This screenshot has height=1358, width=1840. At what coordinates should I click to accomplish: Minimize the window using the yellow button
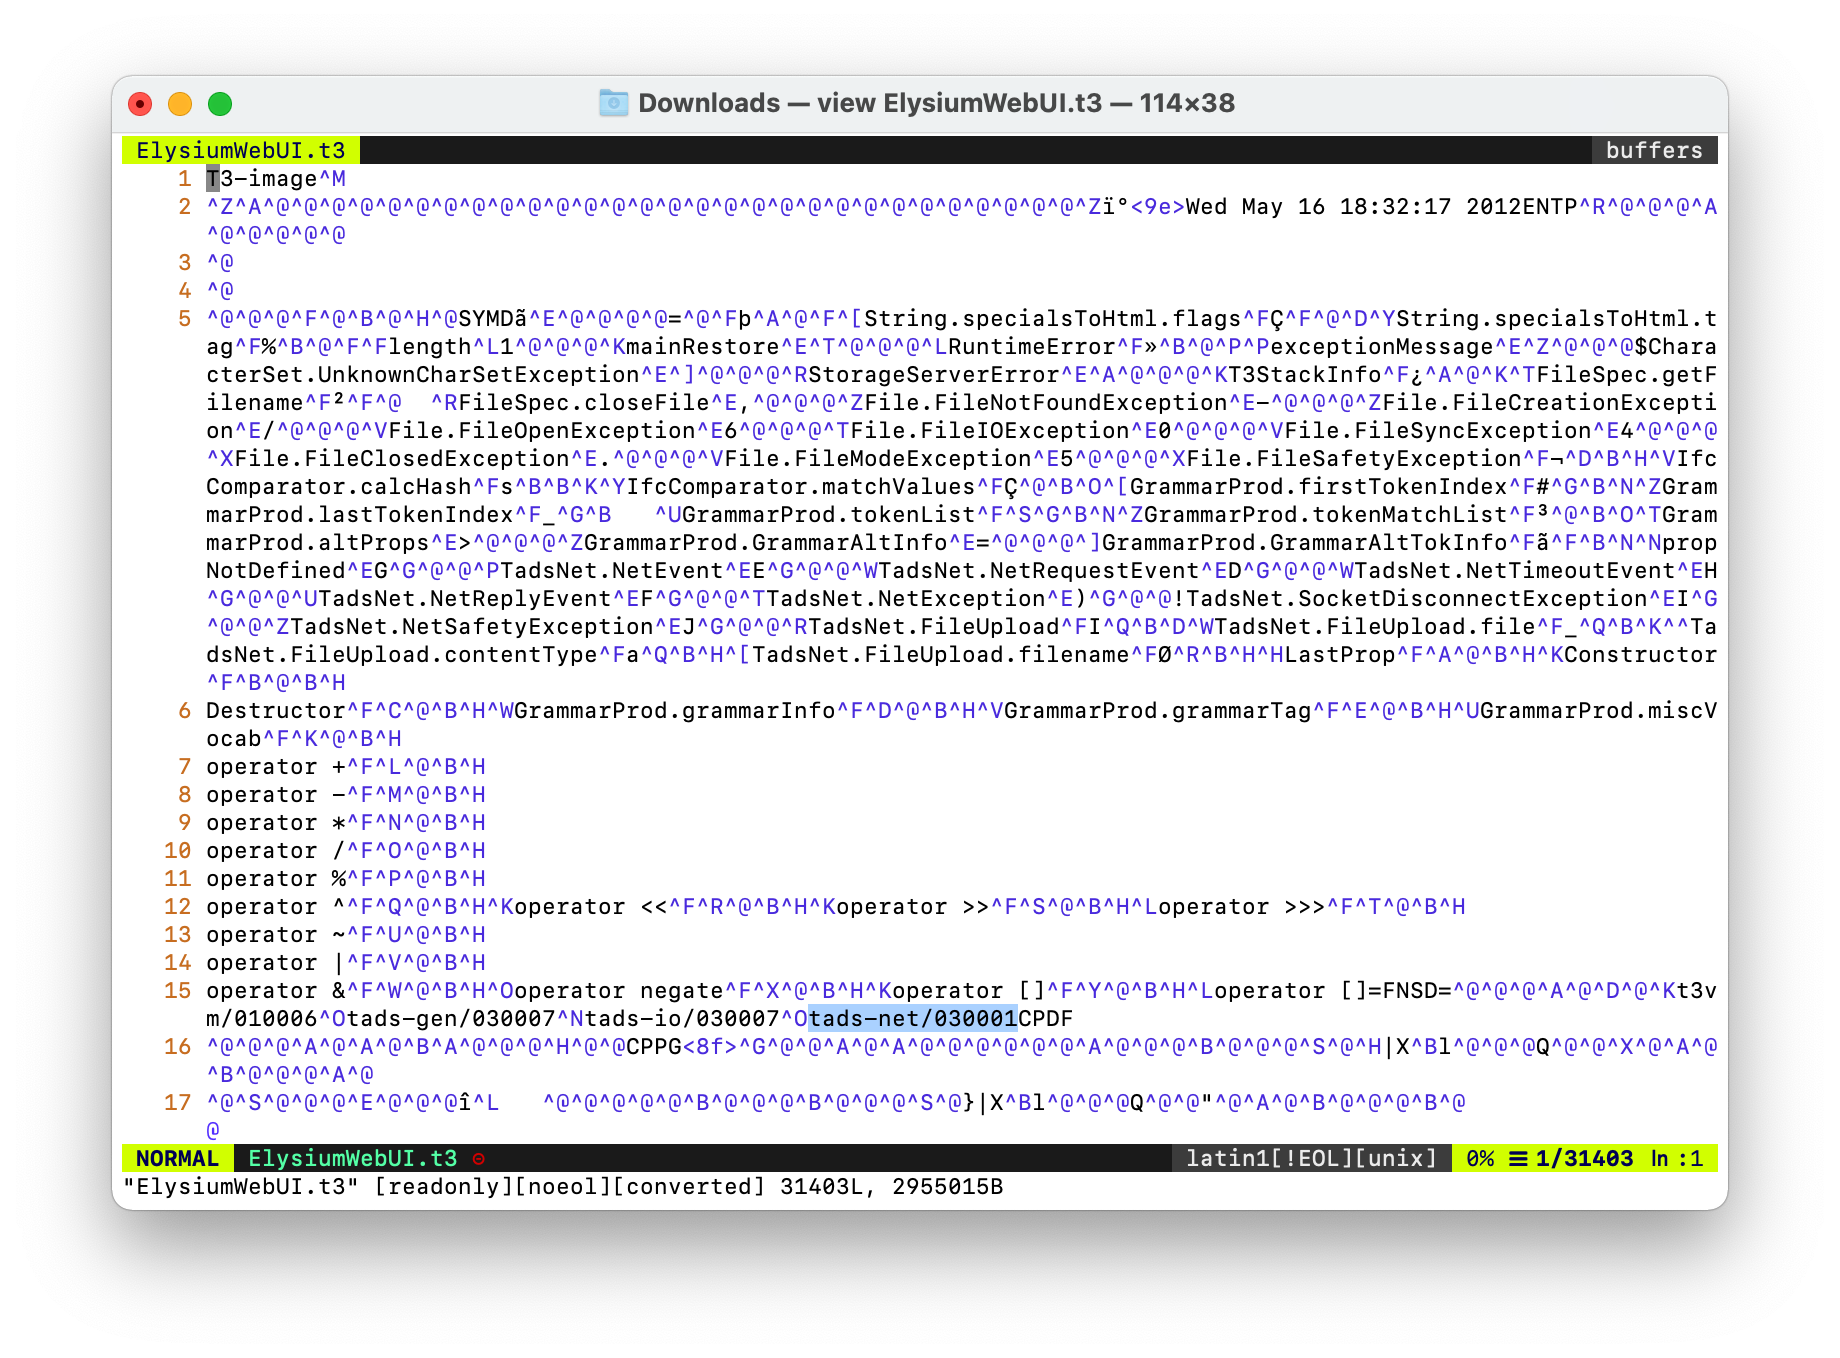click(x=180, y=104)
